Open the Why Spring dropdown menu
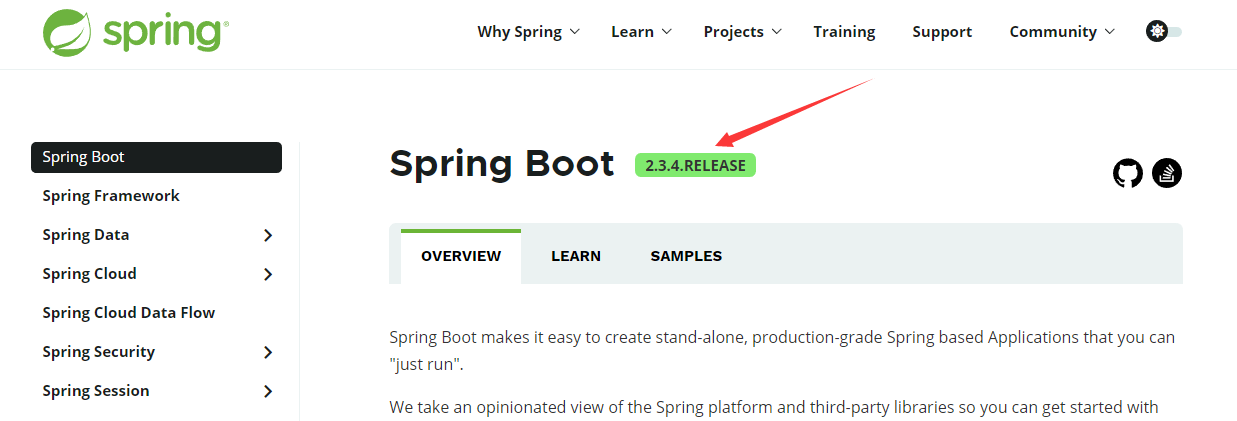Viewport: 1237px width, 421px height. (x=528, y=32)
